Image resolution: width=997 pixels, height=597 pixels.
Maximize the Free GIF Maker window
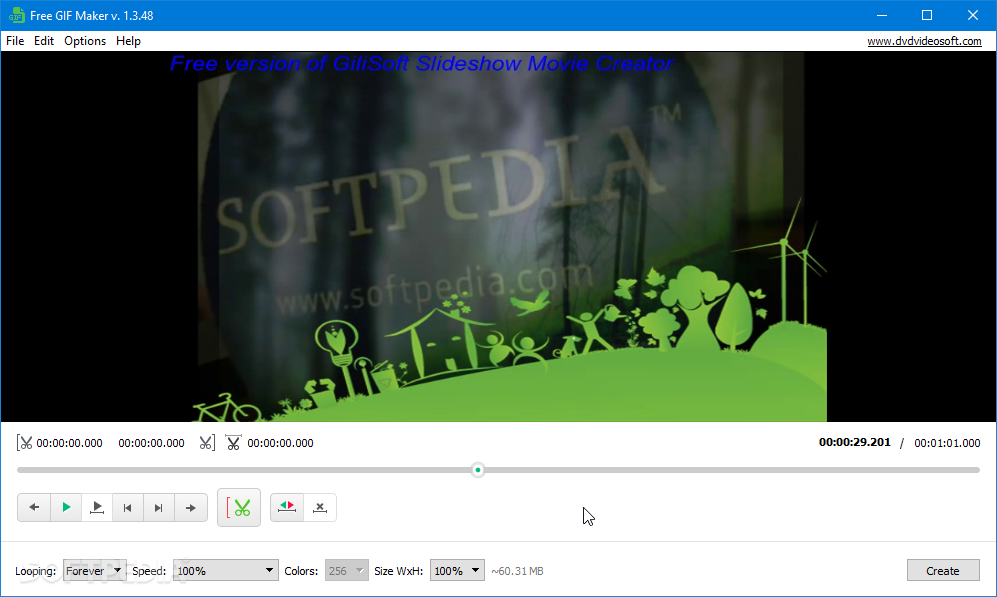[927, 15]
